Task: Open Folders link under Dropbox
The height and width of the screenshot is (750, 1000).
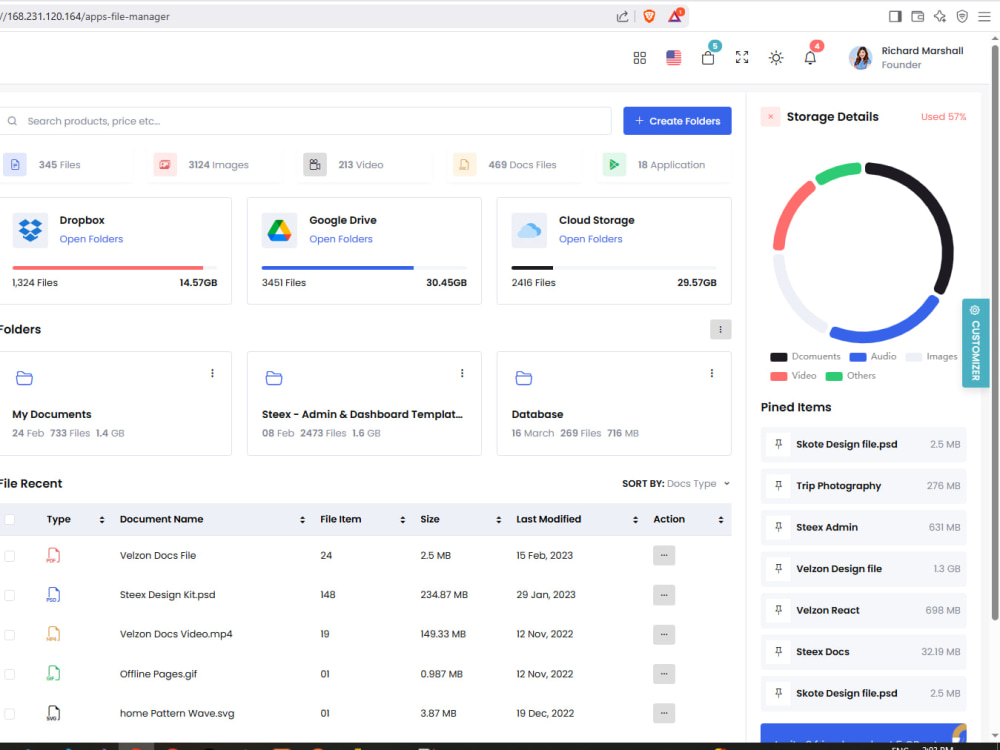Action: point(91,239)
